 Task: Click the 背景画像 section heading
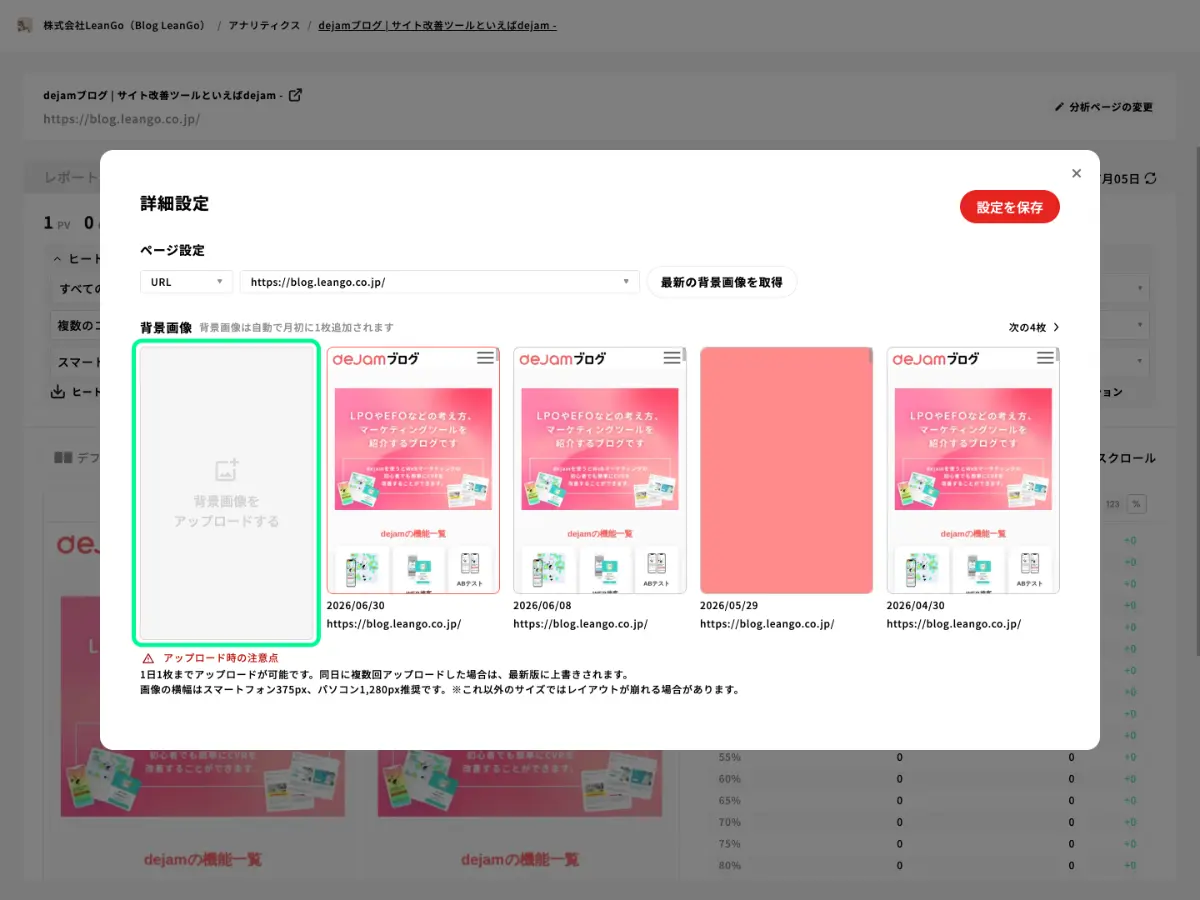point(166,327)
